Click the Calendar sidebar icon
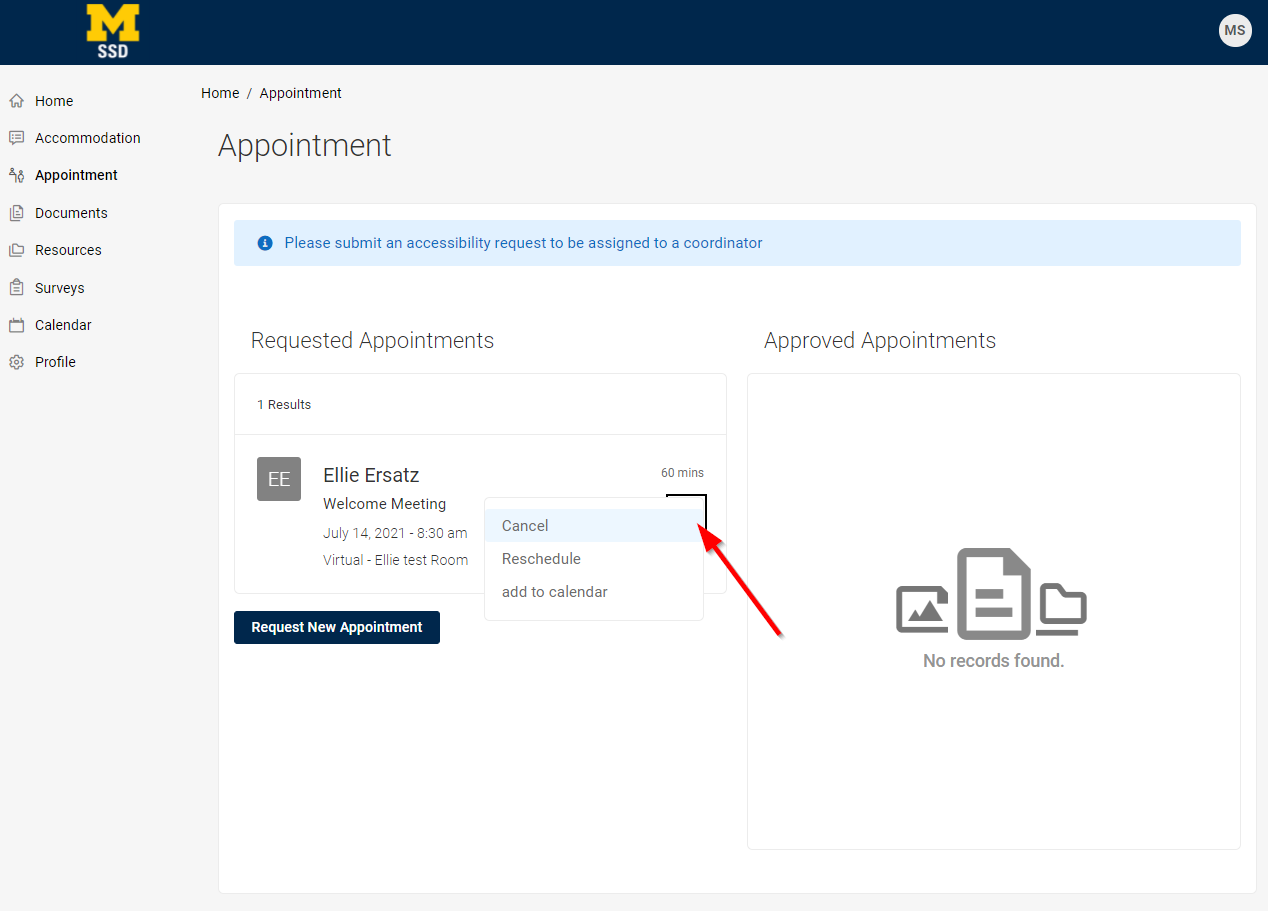1268x911 pixels. point(16,325)
